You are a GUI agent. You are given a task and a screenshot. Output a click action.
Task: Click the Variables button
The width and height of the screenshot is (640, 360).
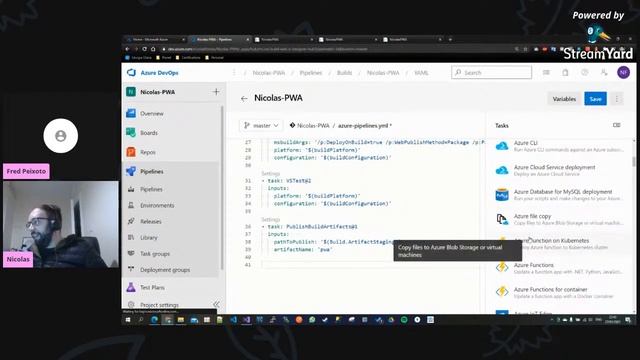564,99
